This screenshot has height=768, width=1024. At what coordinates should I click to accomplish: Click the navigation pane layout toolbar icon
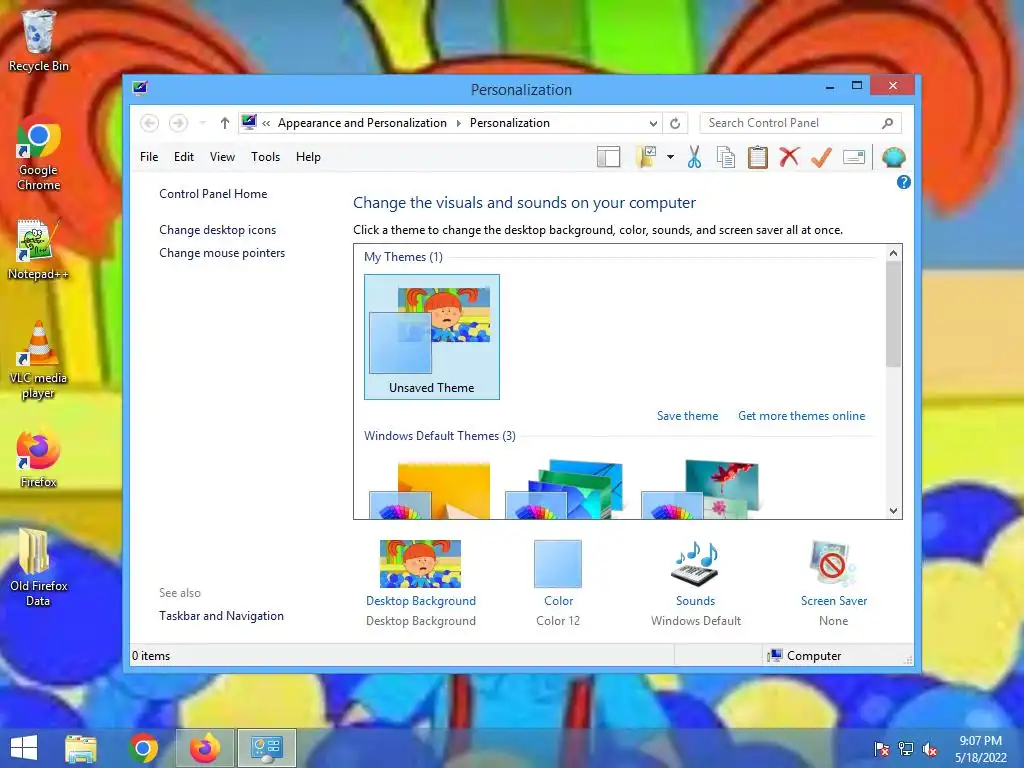pyautogui.click(x=608, y=157)
